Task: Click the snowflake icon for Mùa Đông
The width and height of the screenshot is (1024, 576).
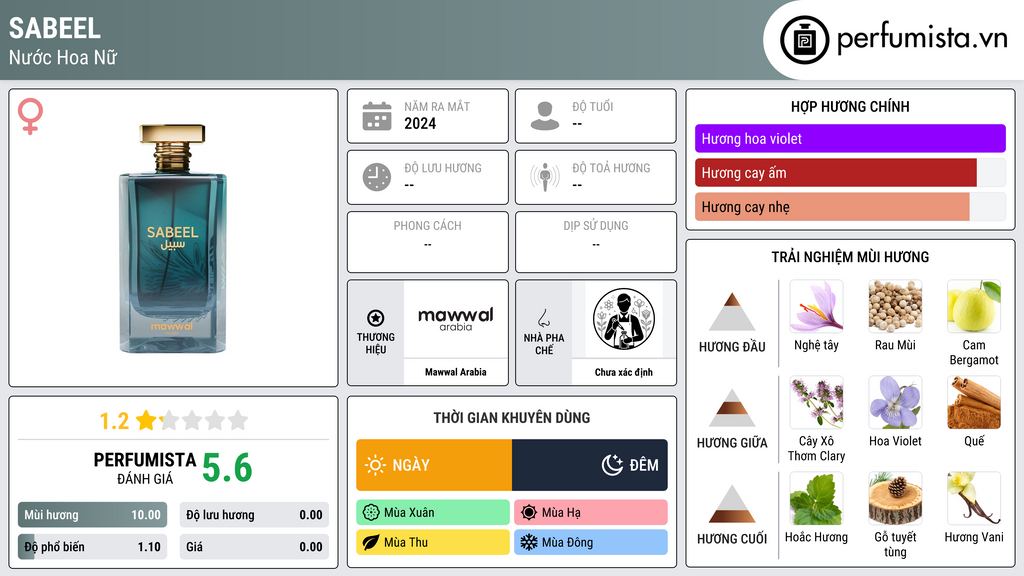Action: click(x=529, y=542)
